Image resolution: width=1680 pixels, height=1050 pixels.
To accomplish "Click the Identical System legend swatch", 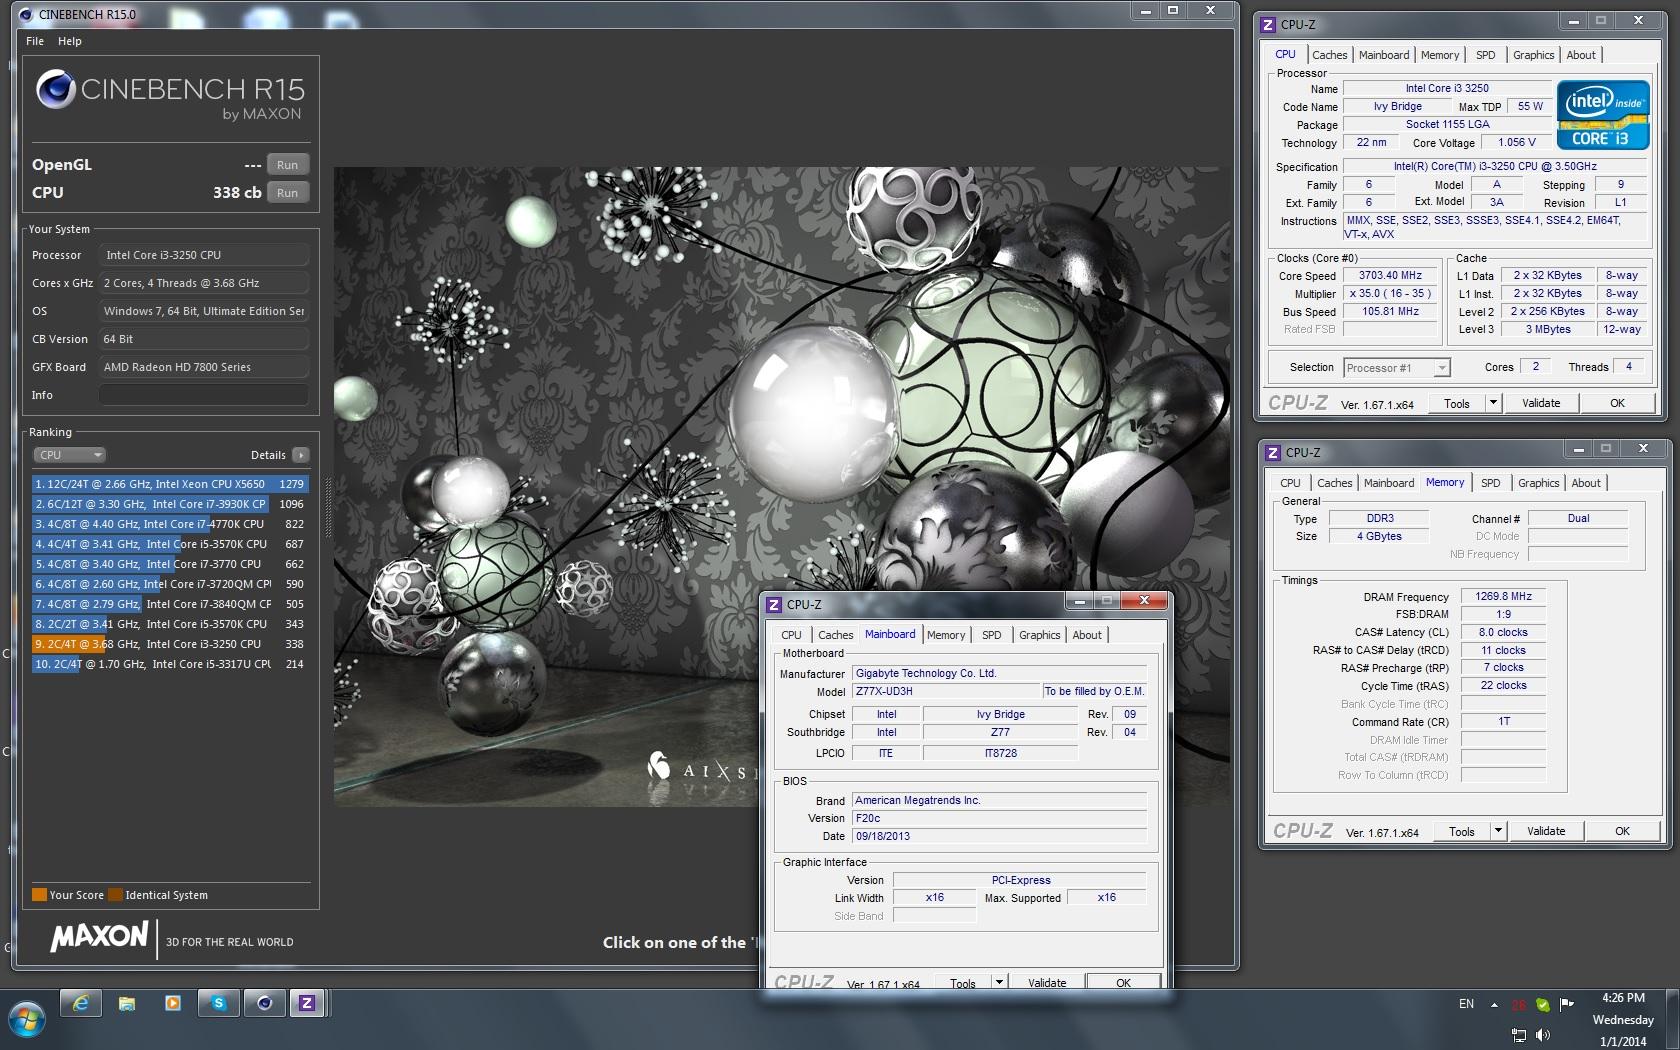I will coord(116,895).
